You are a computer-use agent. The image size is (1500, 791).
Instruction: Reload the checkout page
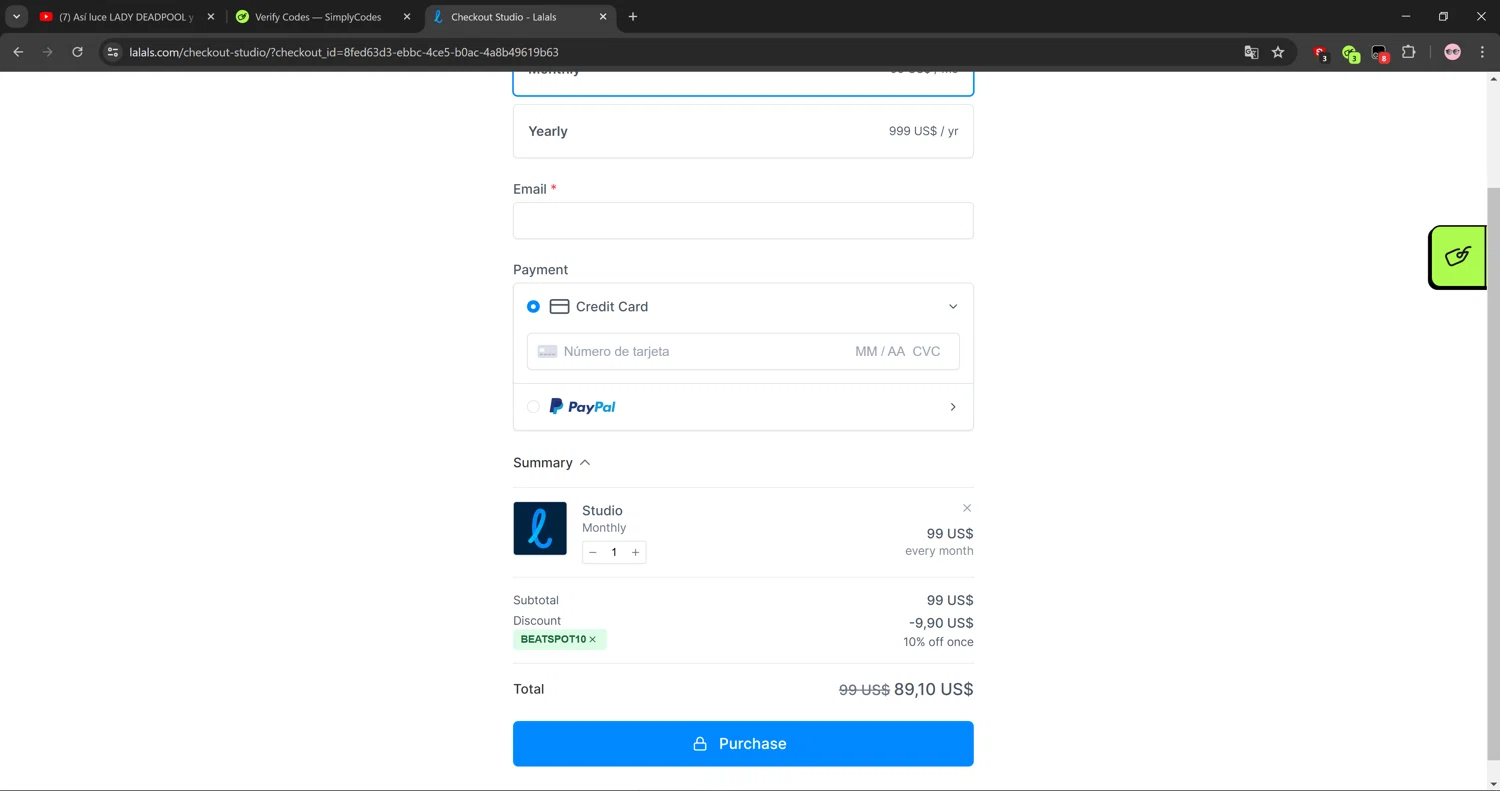(77, 52)
